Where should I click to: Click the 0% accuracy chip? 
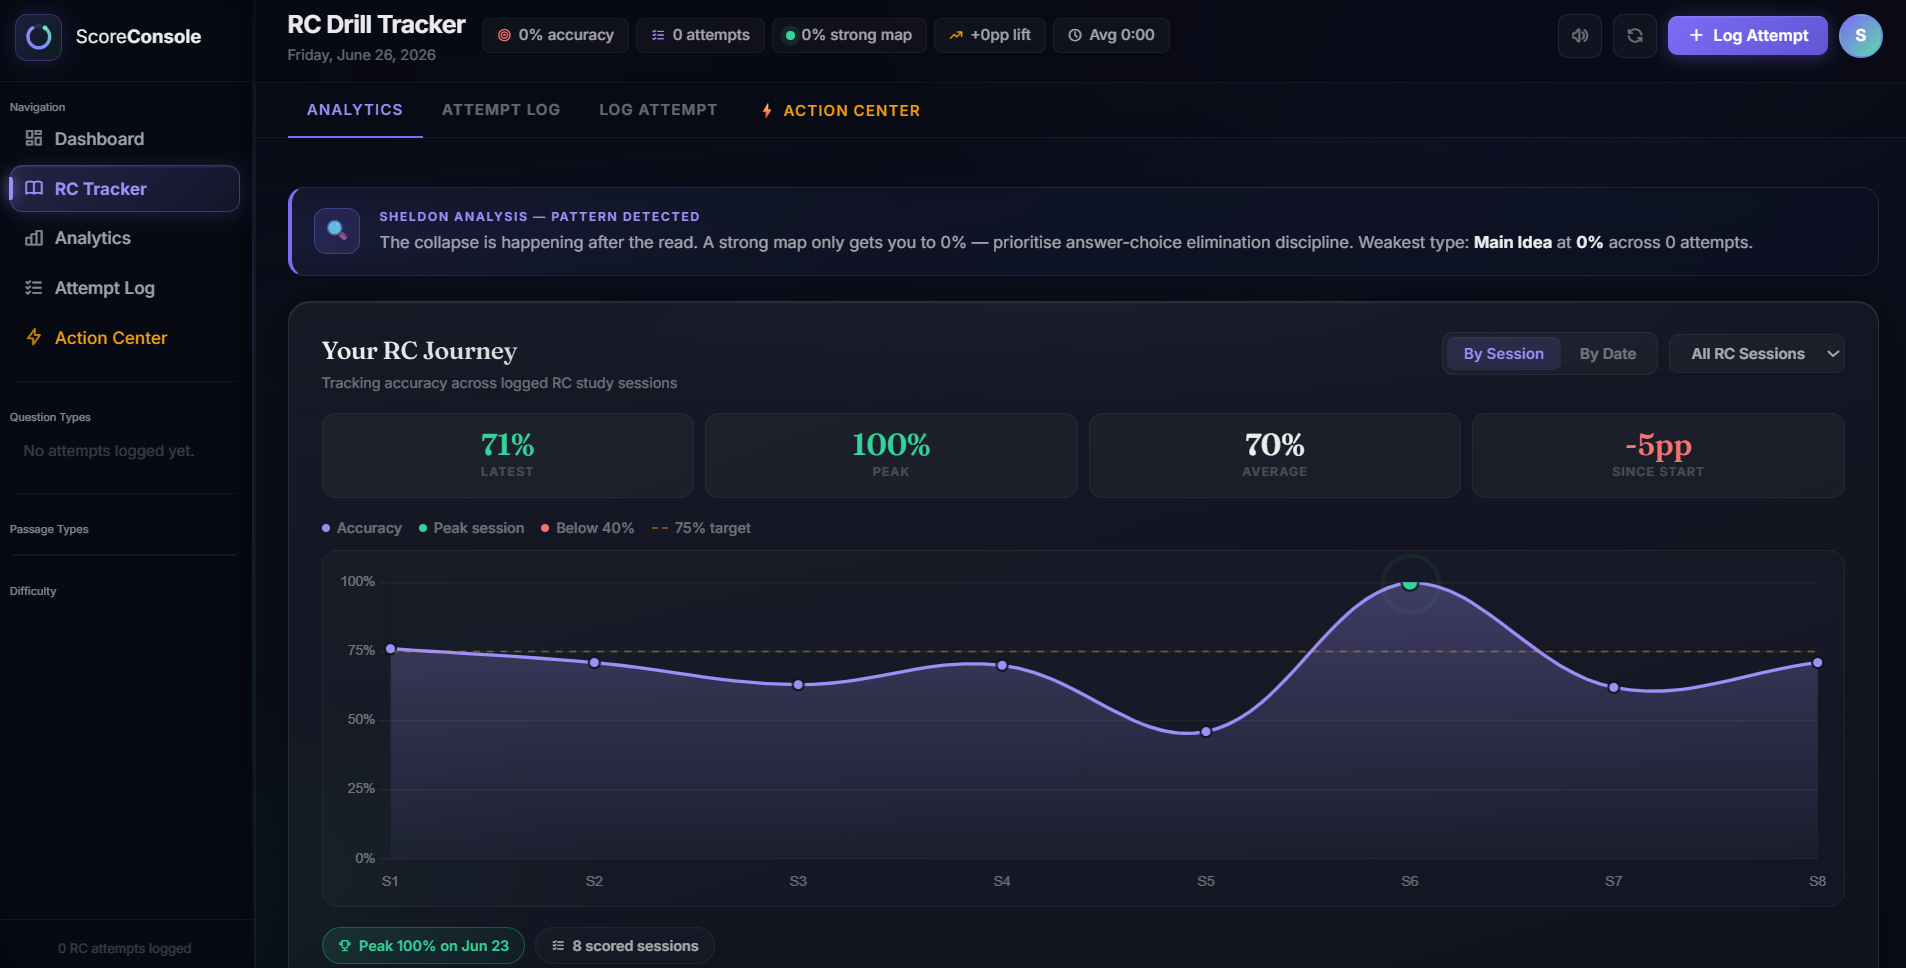click(x=556, y=35)
